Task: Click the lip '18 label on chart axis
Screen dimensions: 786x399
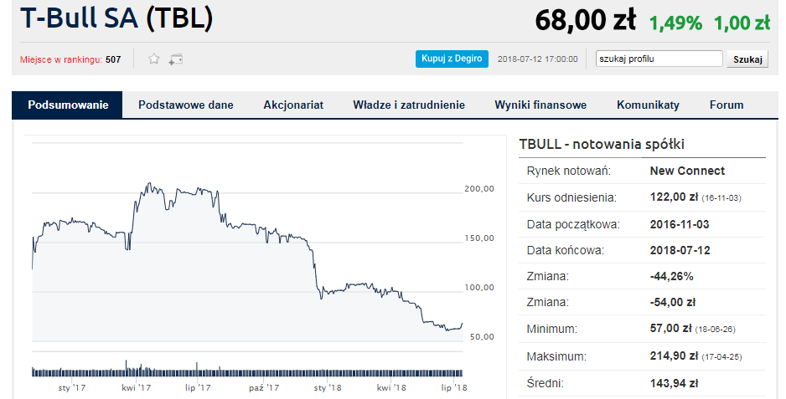Action: point(454,388)
